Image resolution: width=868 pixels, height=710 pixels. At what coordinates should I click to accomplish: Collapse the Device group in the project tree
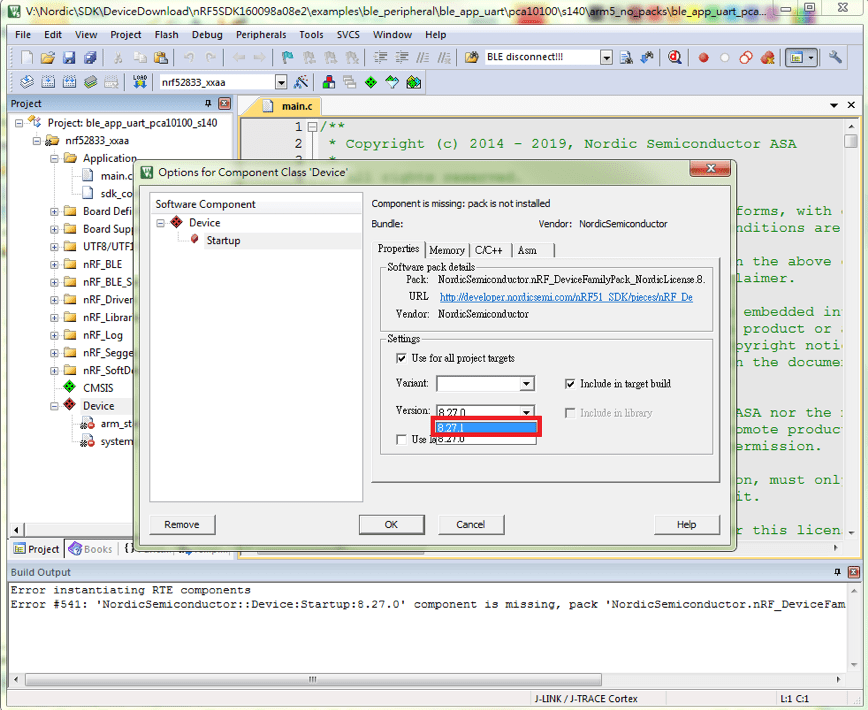pyautogui.click(x=54, y=406)
